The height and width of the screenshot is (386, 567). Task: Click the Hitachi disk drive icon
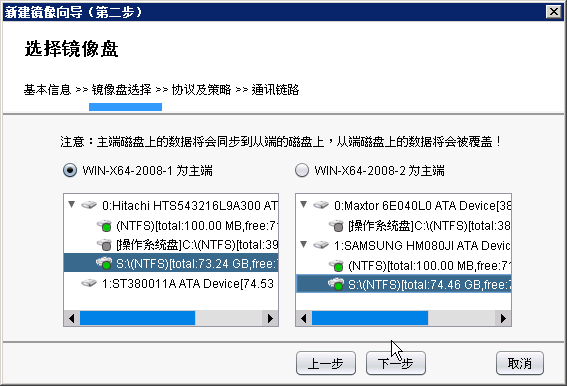pos(89,205)
